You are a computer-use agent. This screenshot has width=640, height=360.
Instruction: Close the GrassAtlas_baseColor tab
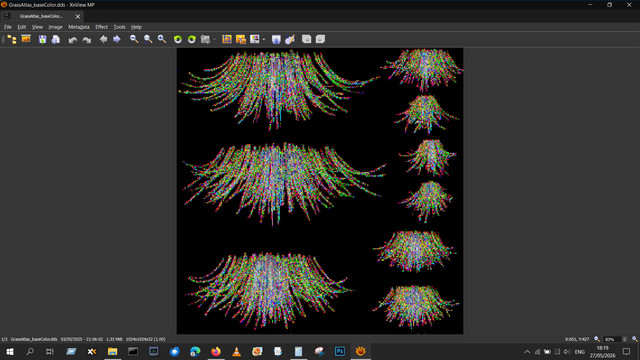[78, 17]
